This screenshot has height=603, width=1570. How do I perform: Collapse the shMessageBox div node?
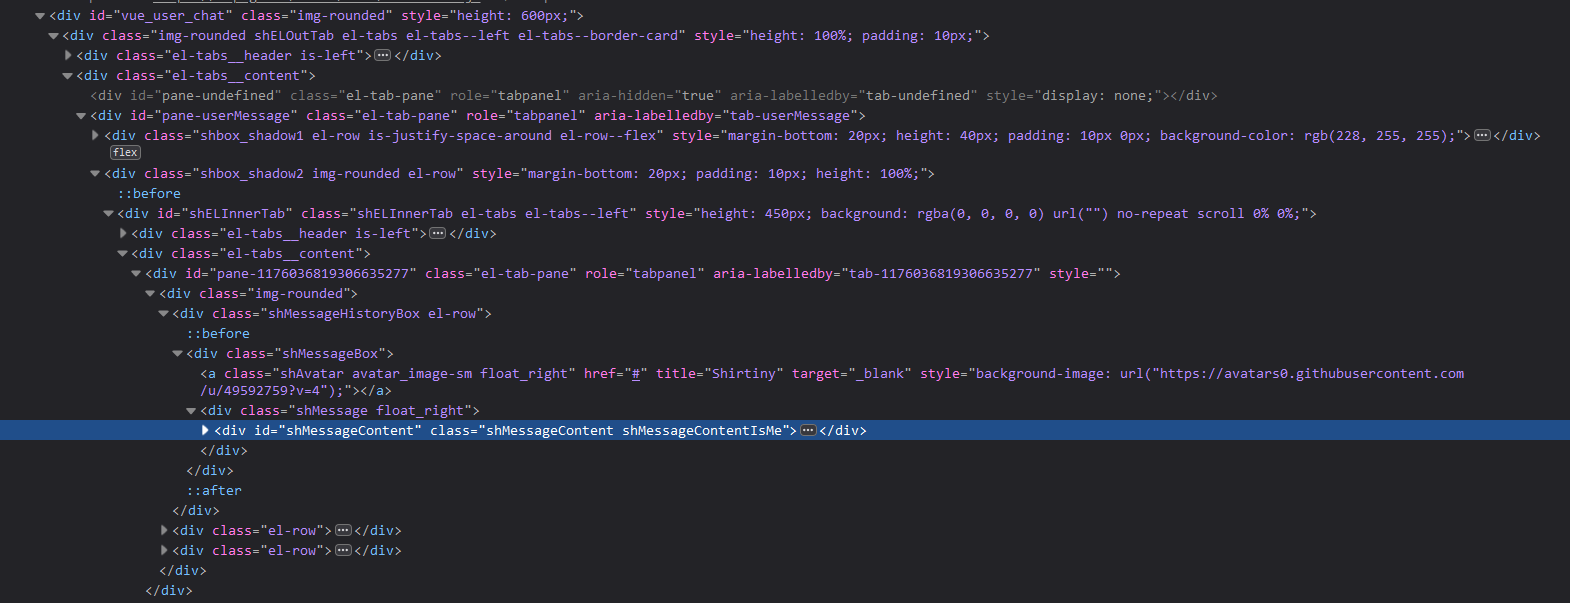pyautogui.click(x=178, y=354)
